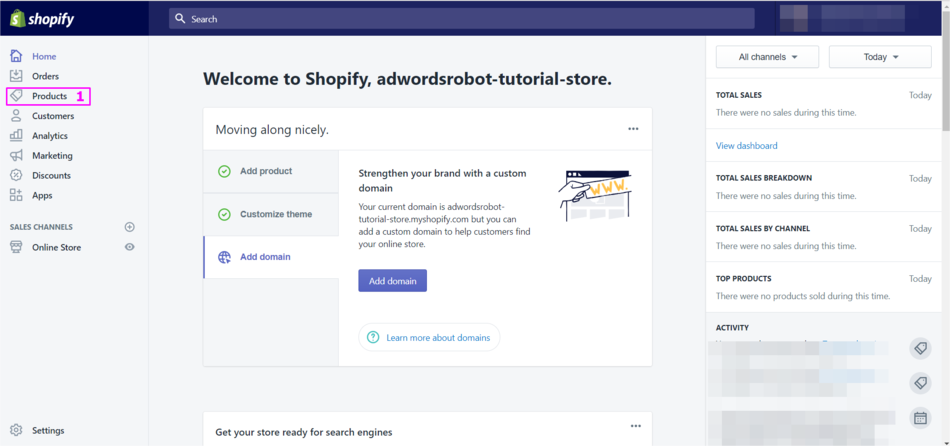Open the Moving along nicely card options menu
The image size is (950, 446).
(x=633, y=129)
